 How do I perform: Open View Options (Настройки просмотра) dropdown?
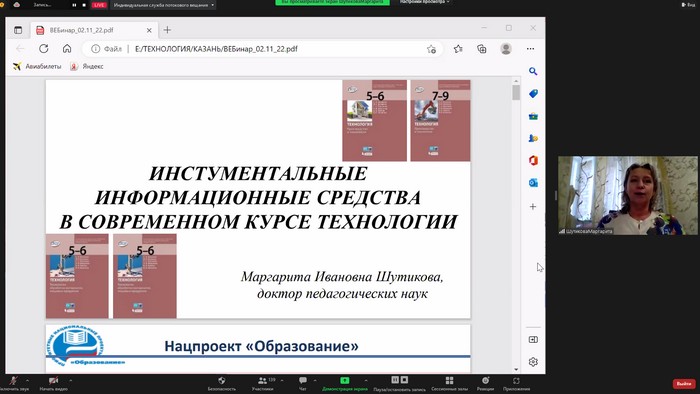coord(424,2)
